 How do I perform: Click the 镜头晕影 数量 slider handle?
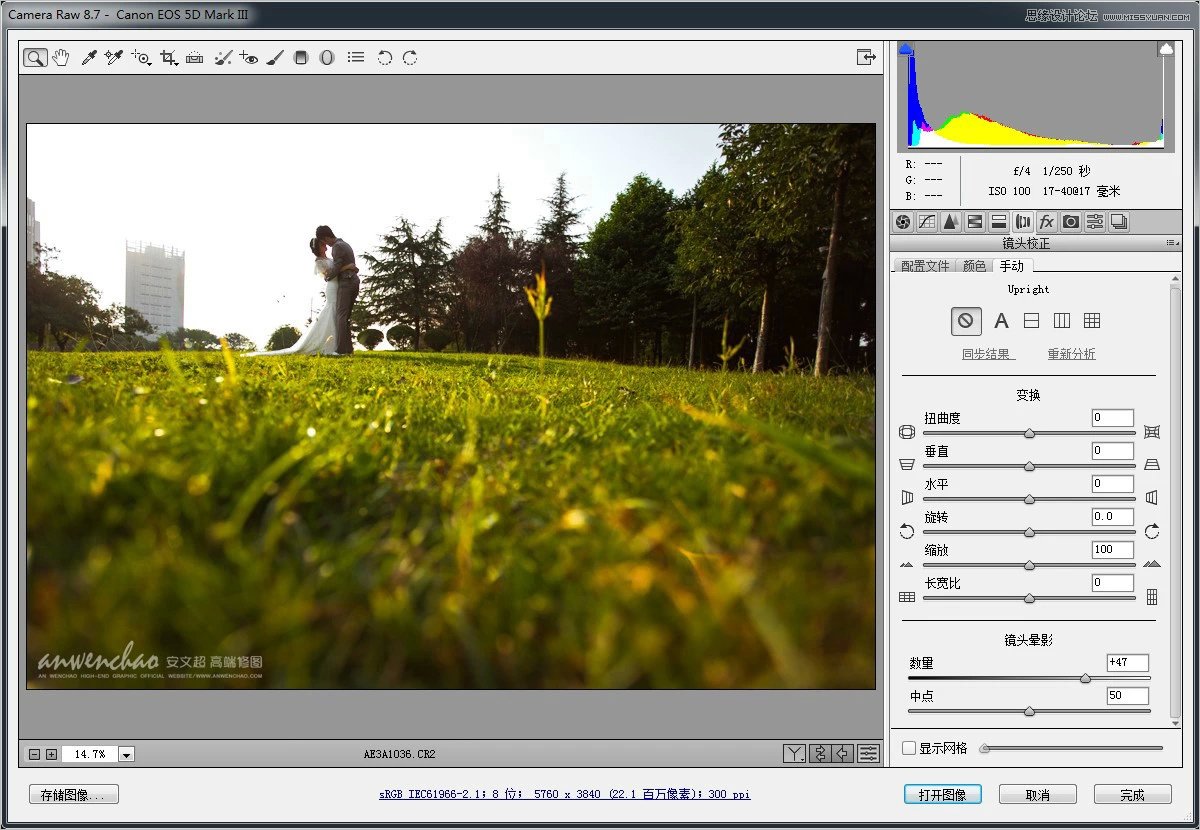1085,679
